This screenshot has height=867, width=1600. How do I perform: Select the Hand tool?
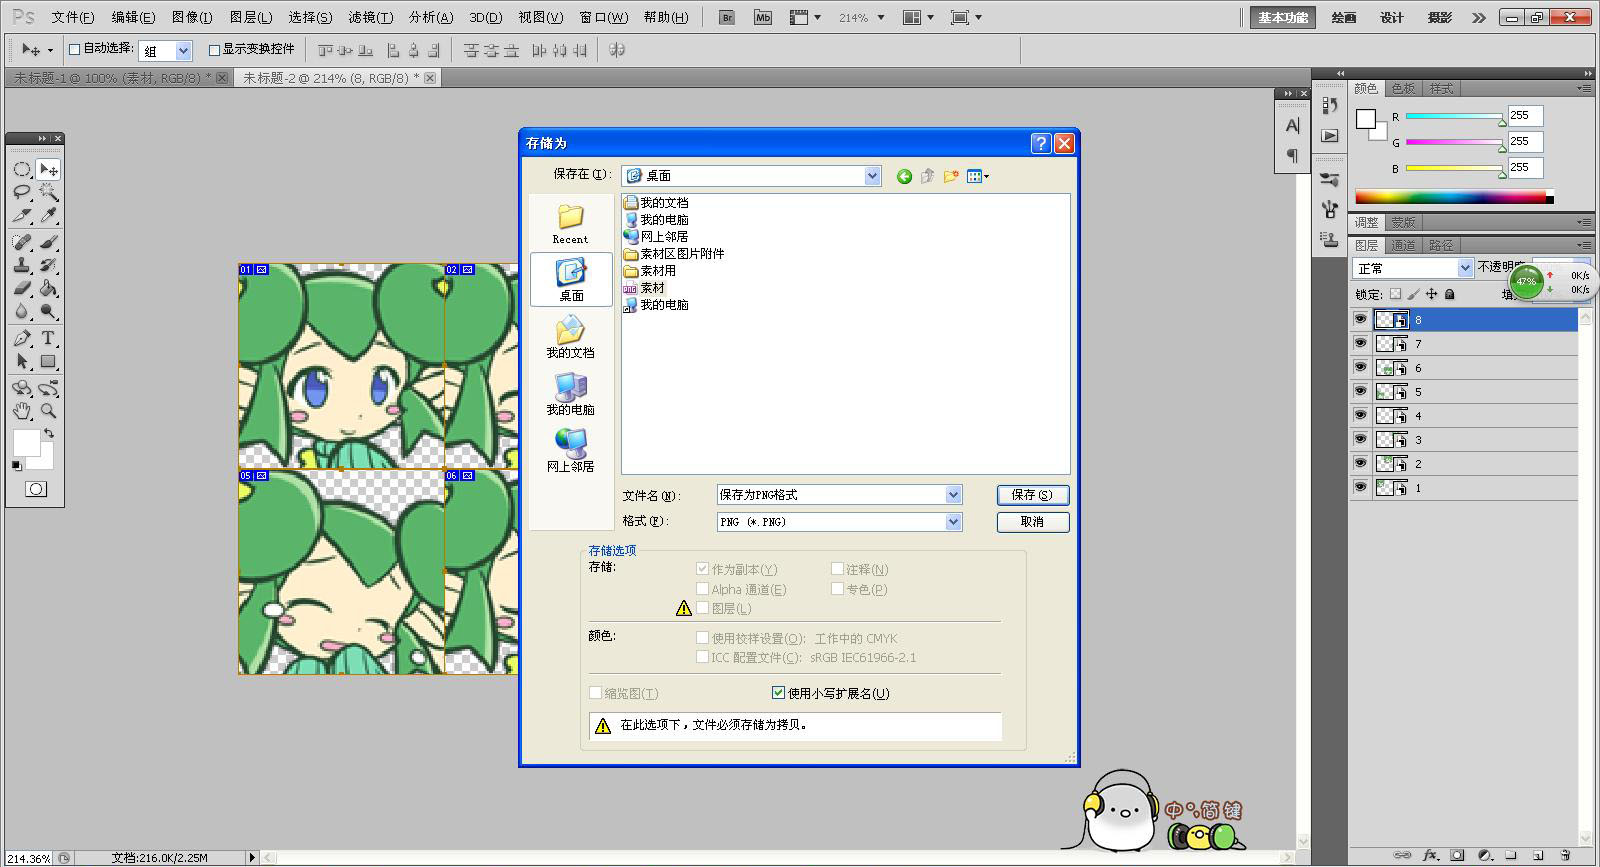tap(22, 411)
